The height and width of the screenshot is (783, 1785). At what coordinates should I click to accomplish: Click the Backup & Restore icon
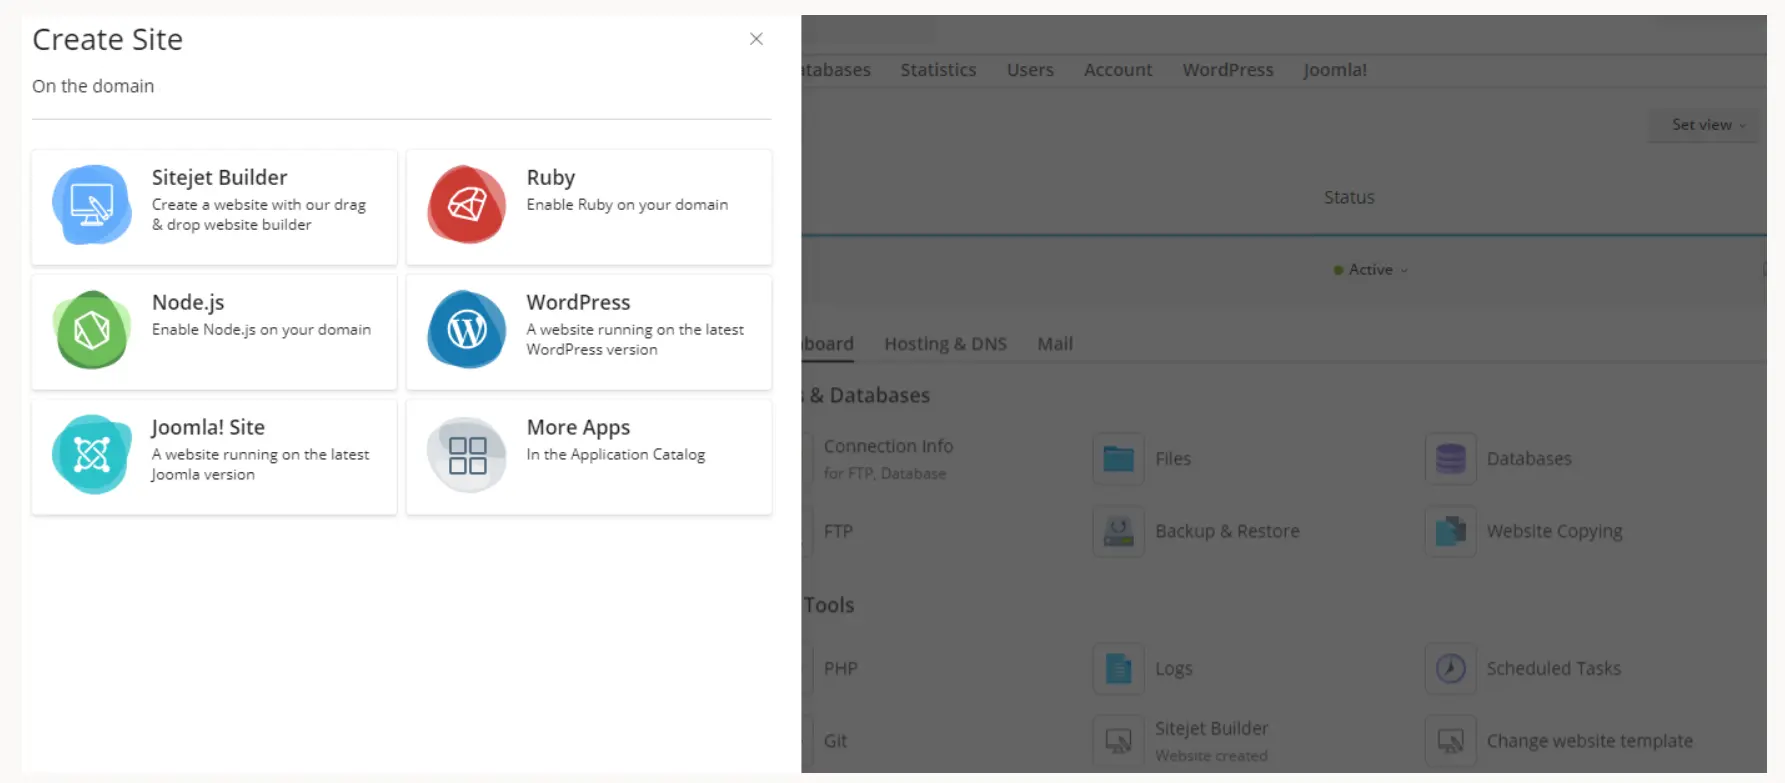[x=1118, y=532]
